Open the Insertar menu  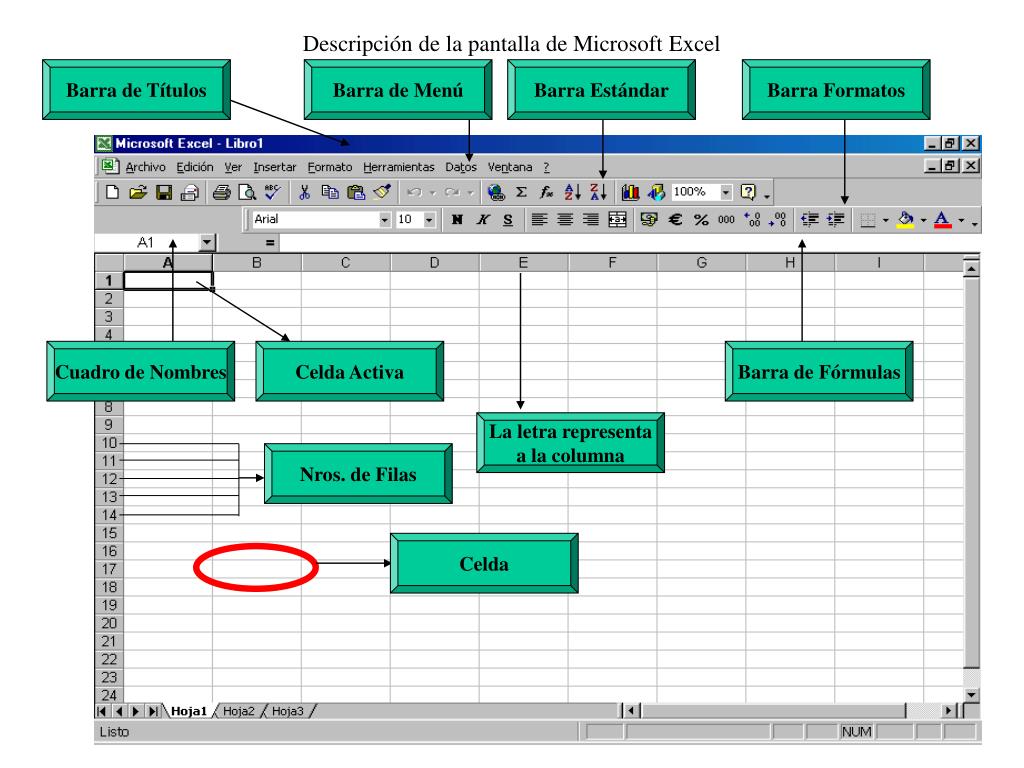pos(274,167)
